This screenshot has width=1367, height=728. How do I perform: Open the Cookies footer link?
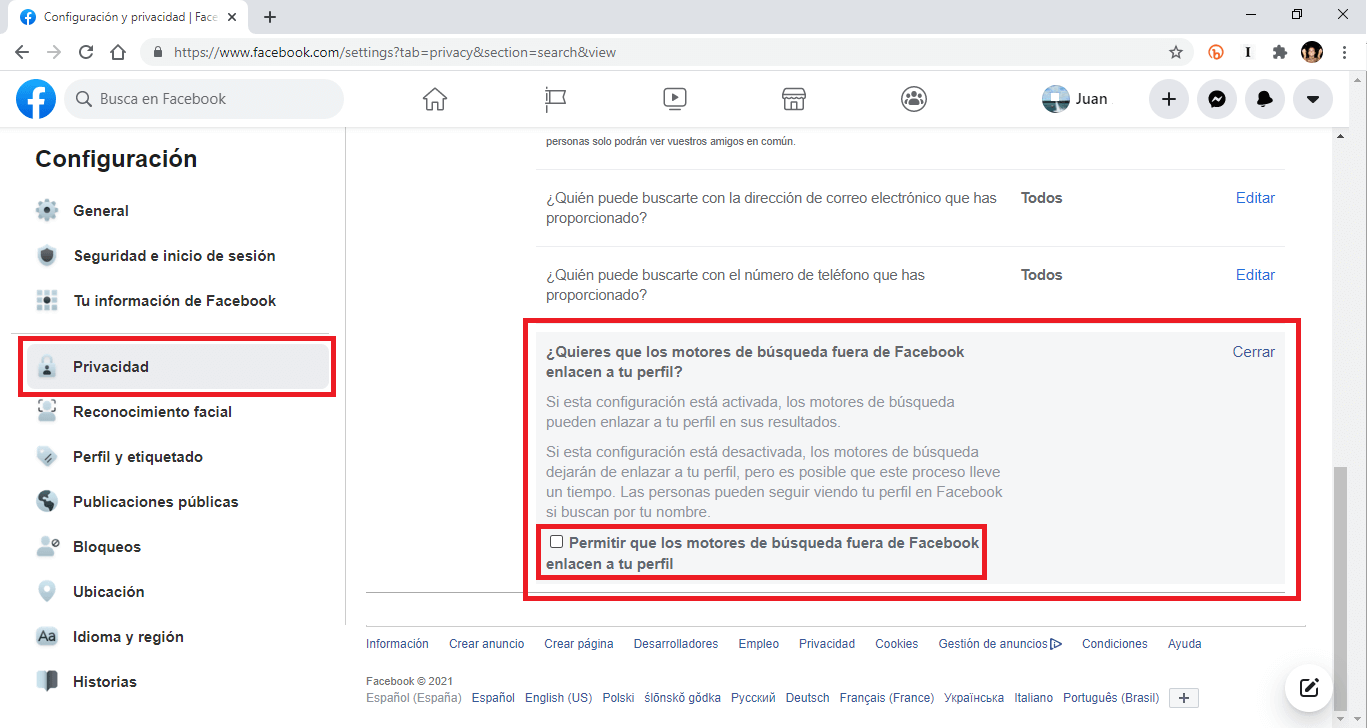896,644
